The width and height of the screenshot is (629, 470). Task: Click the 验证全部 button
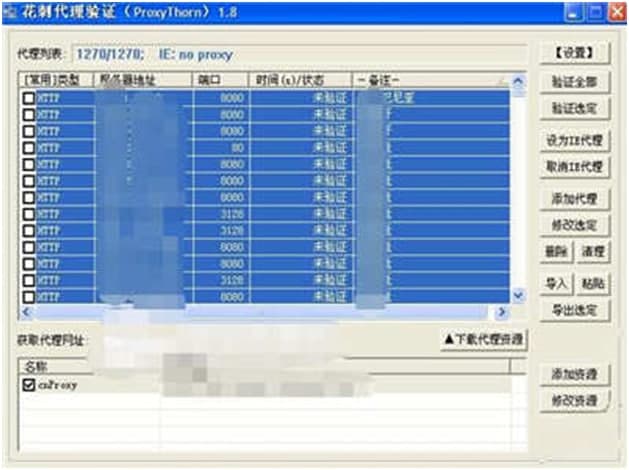[x=574, y=82]
